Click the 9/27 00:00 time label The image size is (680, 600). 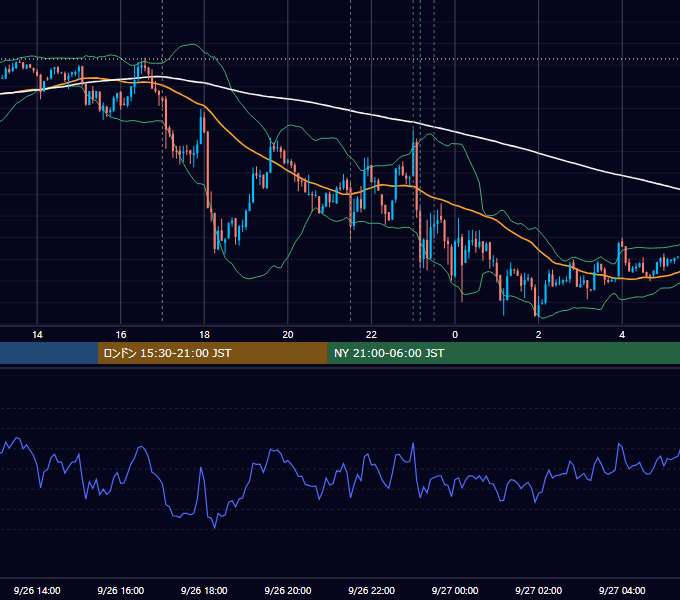(455, 590)
